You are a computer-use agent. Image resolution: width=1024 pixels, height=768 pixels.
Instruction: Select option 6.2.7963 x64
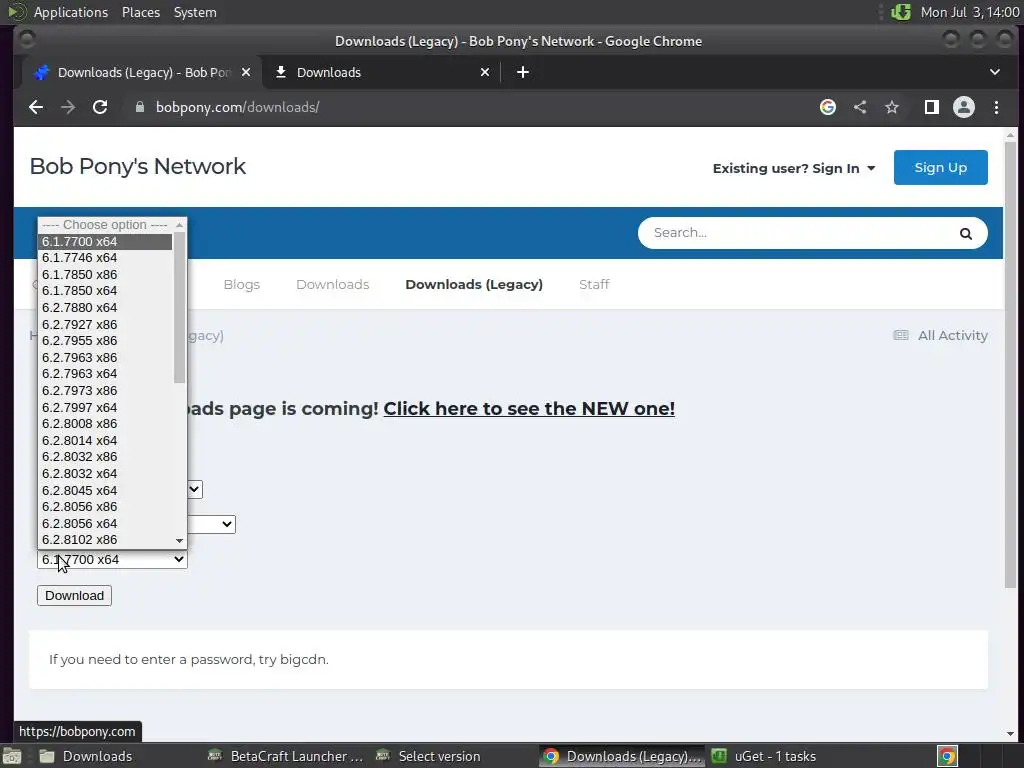pyautogui.click(x=105, y=374)
